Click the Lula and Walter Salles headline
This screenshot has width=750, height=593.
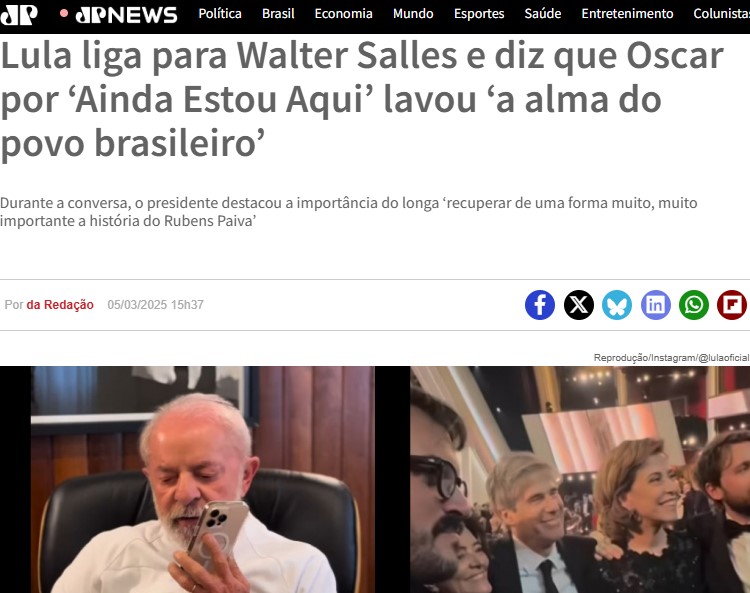coord(362,99)
